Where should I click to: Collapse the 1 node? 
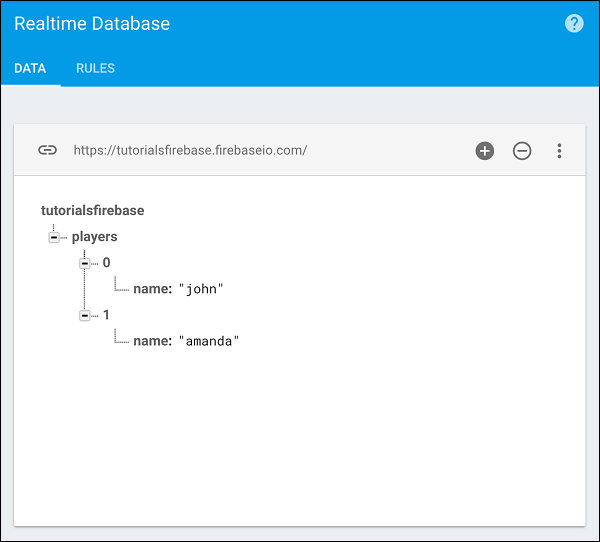(x=85, y=315)
